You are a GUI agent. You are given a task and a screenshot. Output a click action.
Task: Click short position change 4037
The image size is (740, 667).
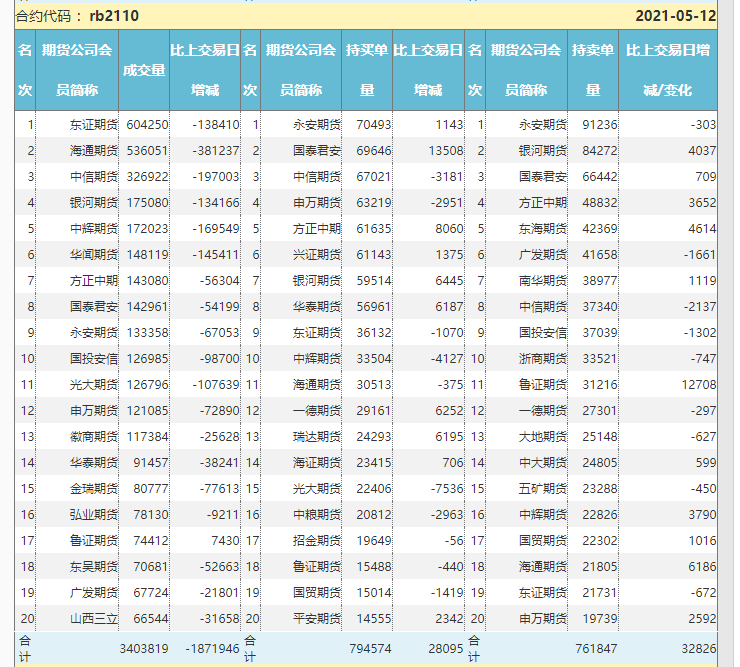pos(702,151)
